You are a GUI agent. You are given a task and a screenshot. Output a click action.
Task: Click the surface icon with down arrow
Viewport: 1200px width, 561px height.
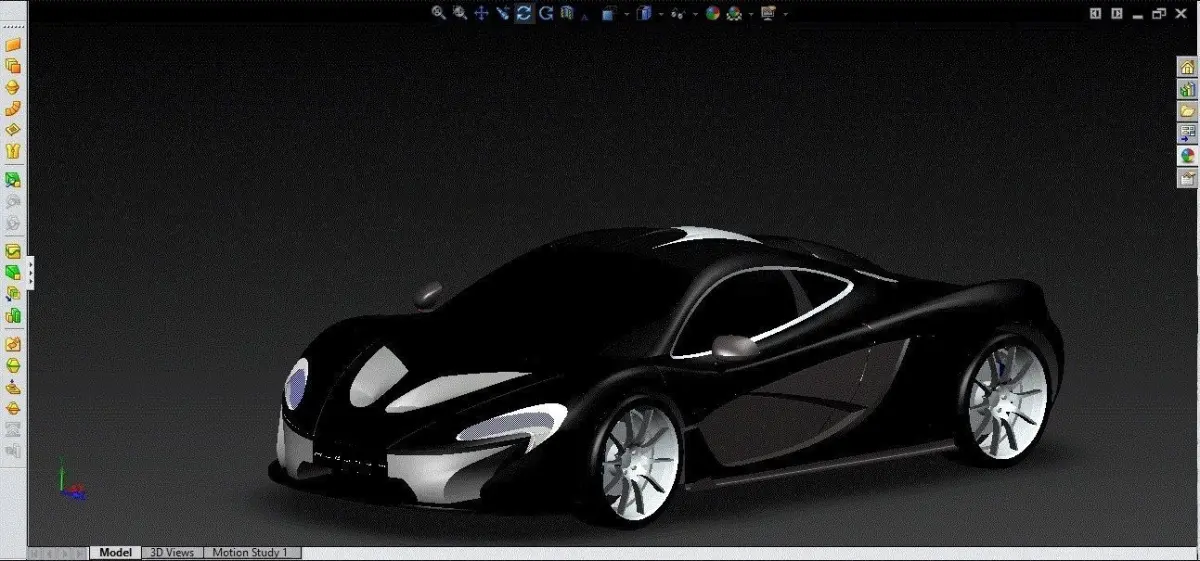[x=13, y=386]
